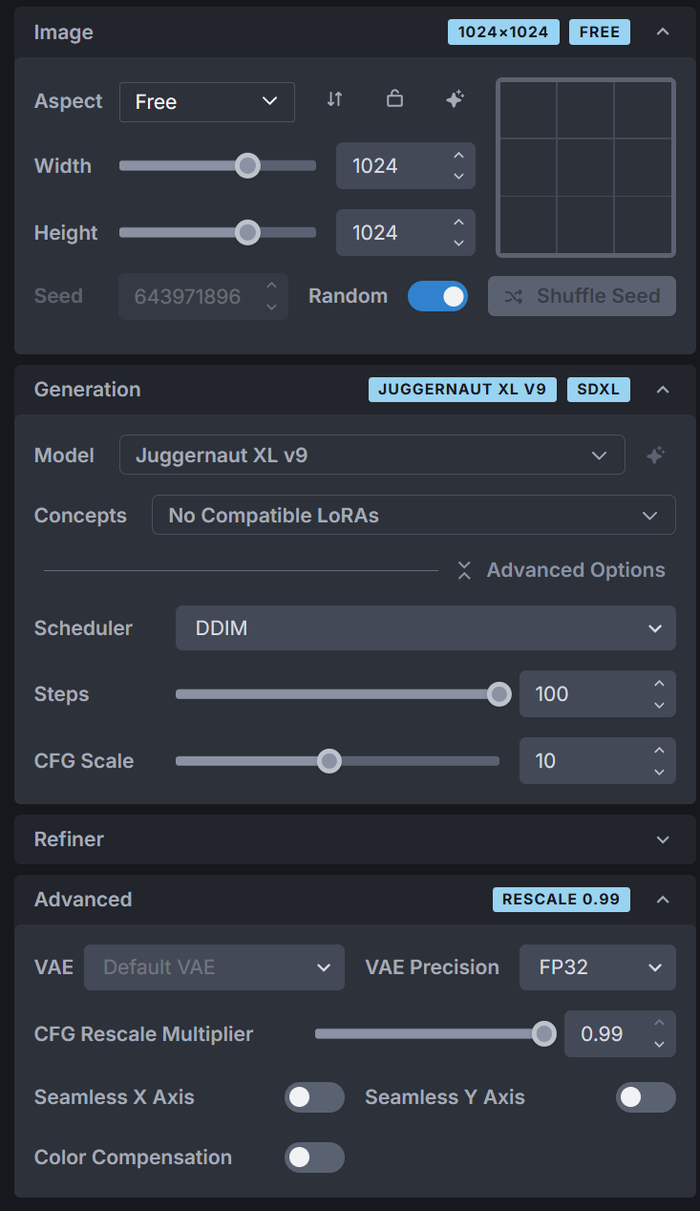Viewport: 700px width, 1211px height.
Task: Click the CFG Scale slider handle
Action: [329, 762]
